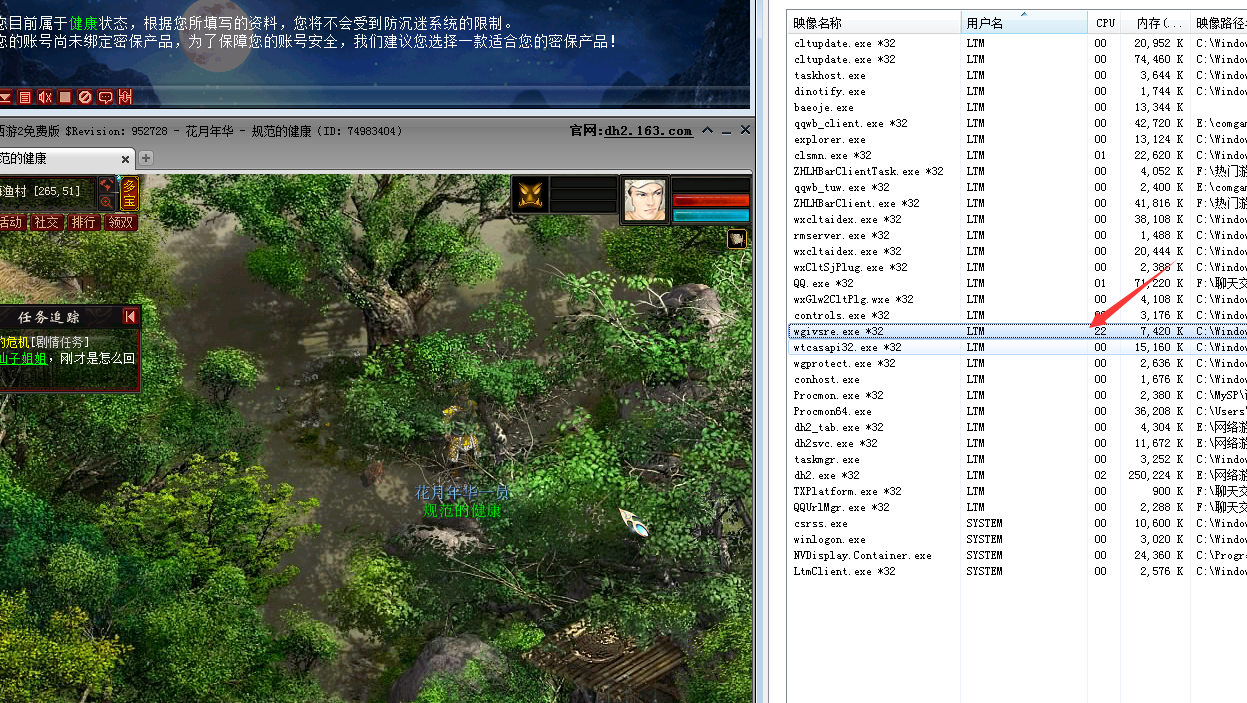
Task: Sort processes by 内存 column header
Action: point(1156,23)
